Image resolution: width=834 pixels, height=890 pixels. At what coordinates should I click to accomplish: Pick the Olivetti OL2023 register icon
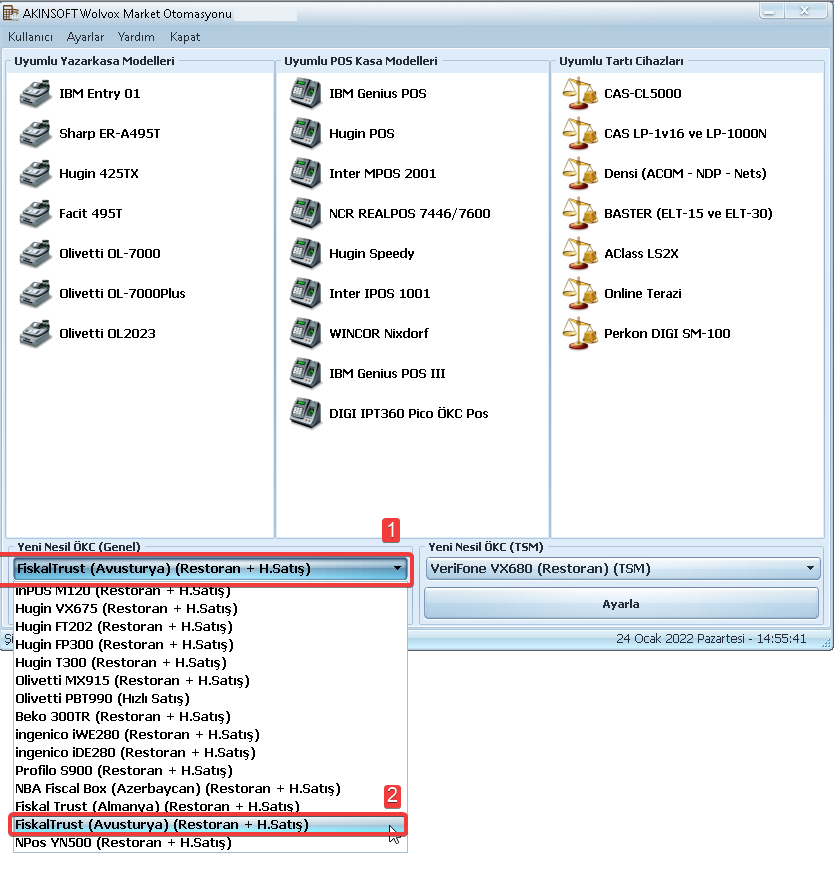(x=35, y=334)
